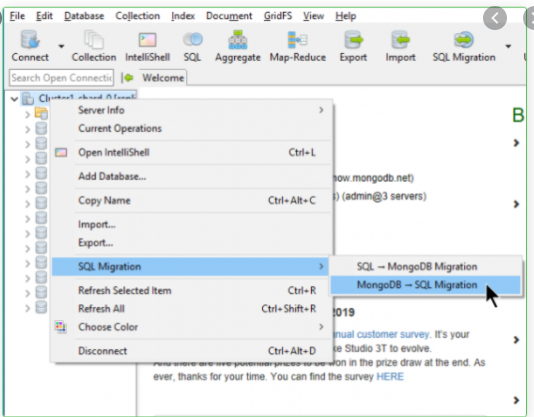Click the folder icon under the cluster node
Screen dimensions: 534x417
41,113
